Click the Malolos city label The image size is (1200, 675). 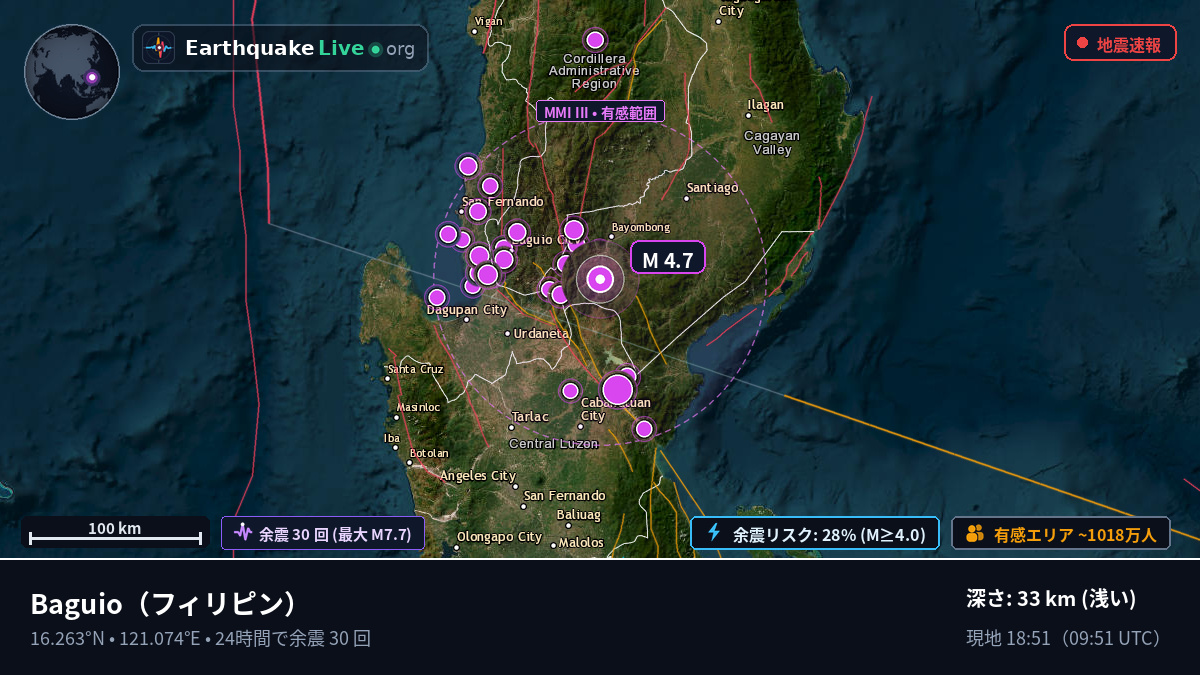[x=582, y=542]
